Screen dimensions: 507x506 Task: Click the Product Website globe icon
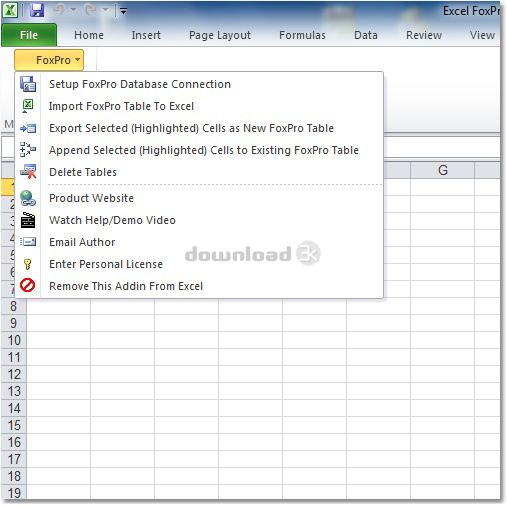point(28,198)
